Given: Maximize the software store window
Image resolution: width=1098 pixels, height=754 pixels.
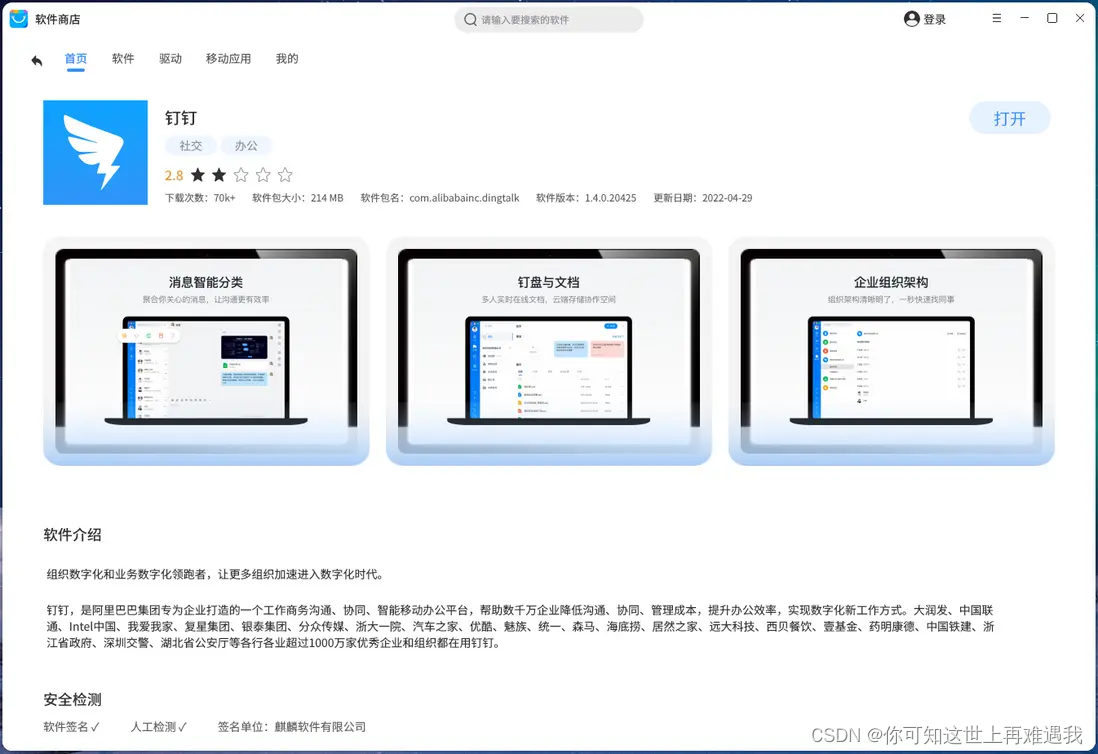Looking at the screenshot, I should tap(1052, 18).
